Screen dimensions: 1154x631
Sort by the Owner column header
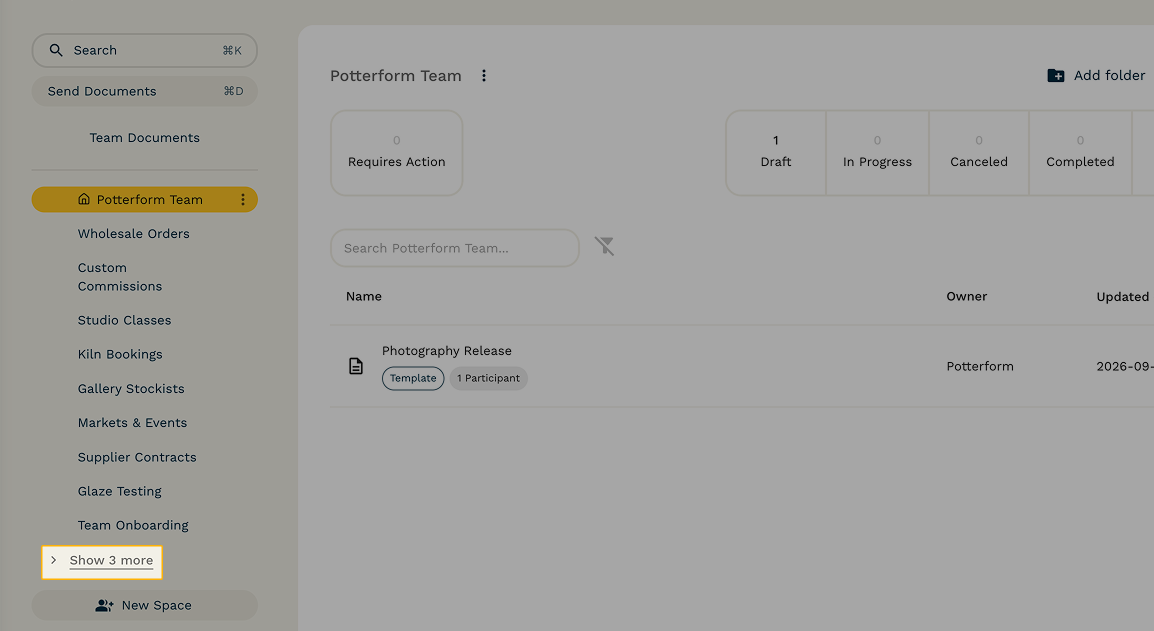[966, 297]
